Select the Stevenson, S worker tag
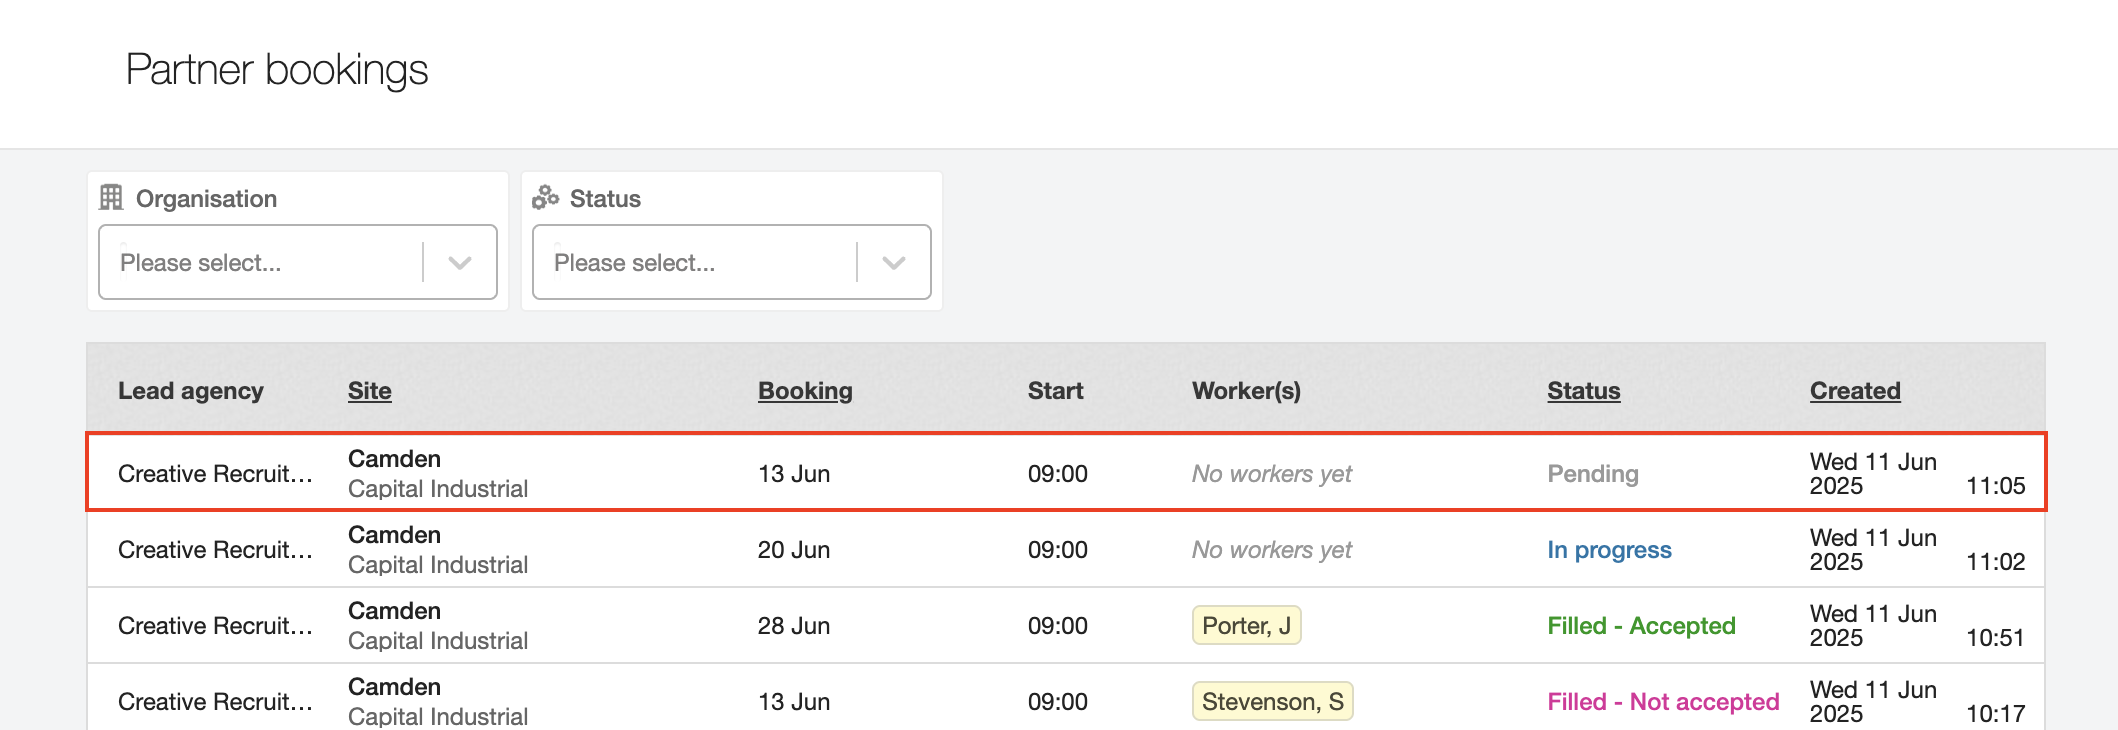Viewport: 2118px width, 730px height. click(x=1272, y=702)
